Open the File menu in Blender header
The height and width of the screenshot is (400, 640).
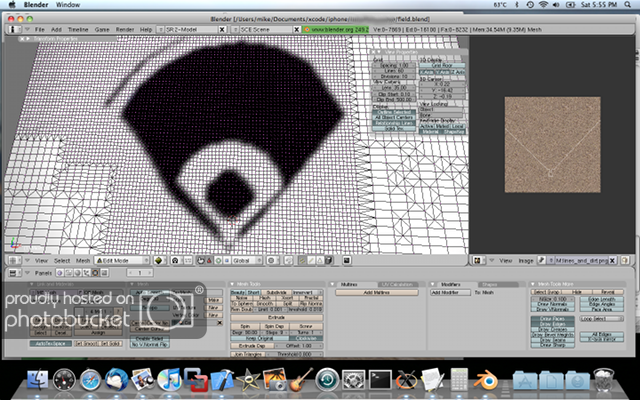click(x=40, y=29)
